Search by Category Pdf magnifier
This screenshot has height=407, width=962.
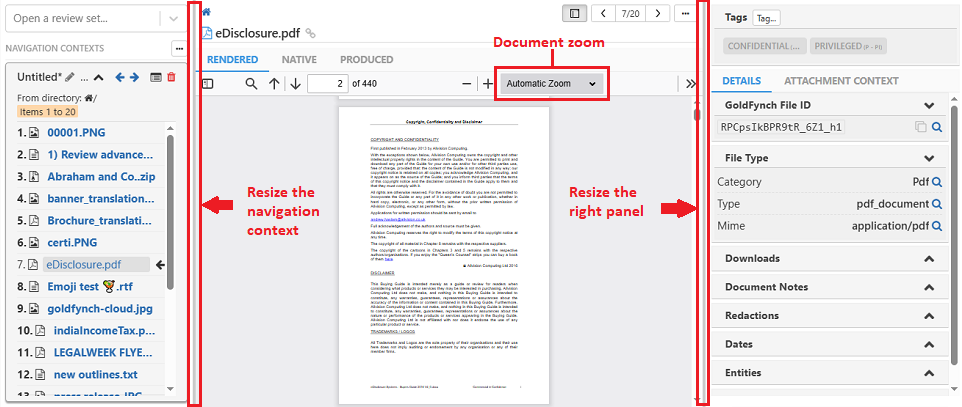[x=937, y=182]
